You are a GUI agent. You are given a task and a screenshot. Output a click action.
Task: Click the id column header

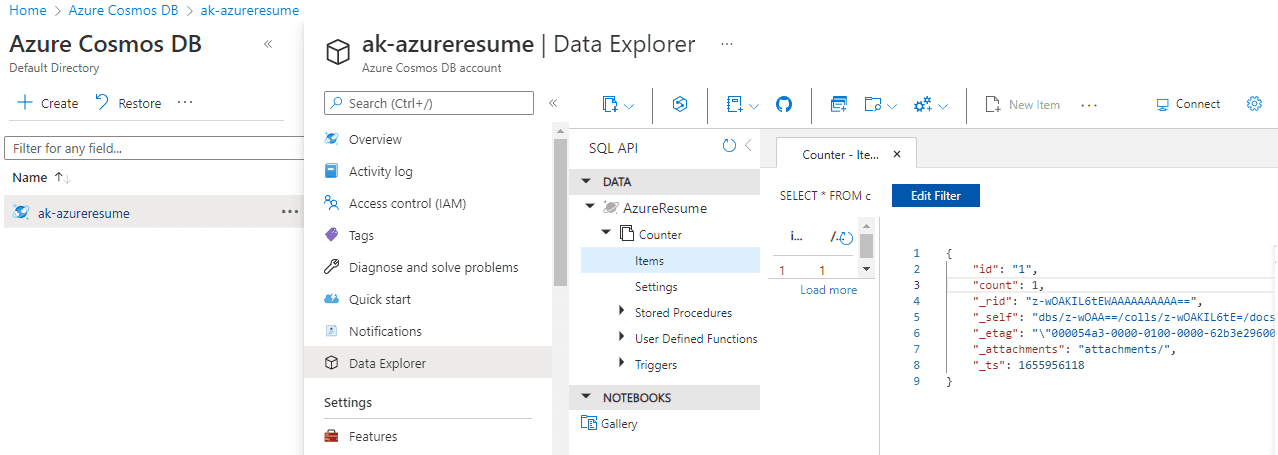tap(796, 236)
